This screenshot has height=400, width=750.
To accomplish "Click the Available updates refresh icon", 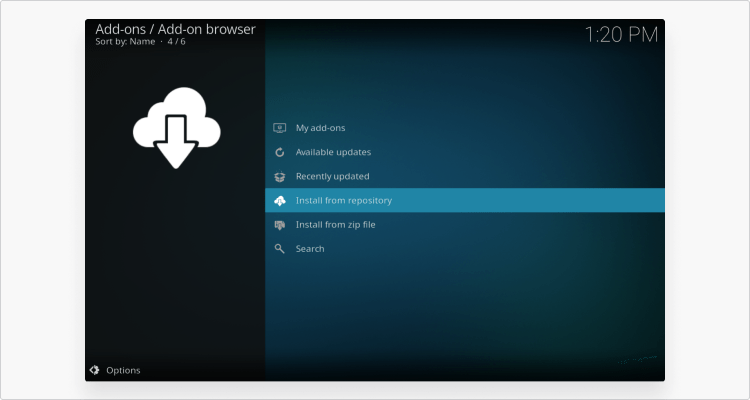I will [x=279, y=152].
